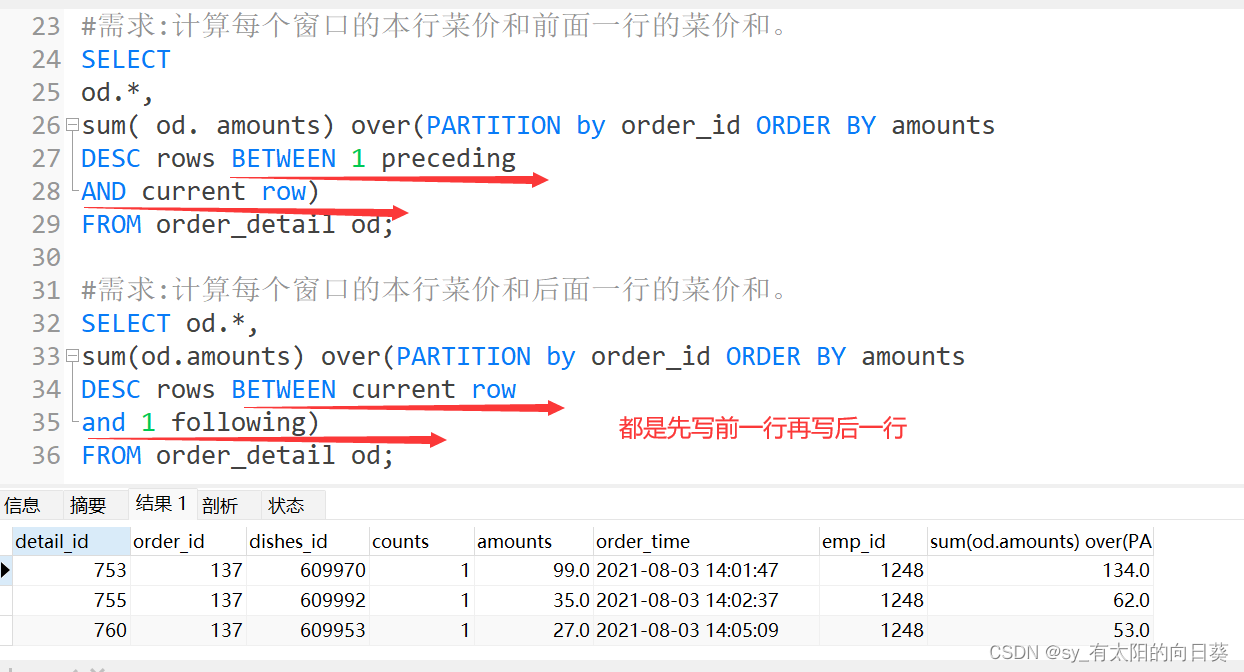Place cursor on SELECT keyword at line 24
The image size is (1244, 672).
(126, 60)
